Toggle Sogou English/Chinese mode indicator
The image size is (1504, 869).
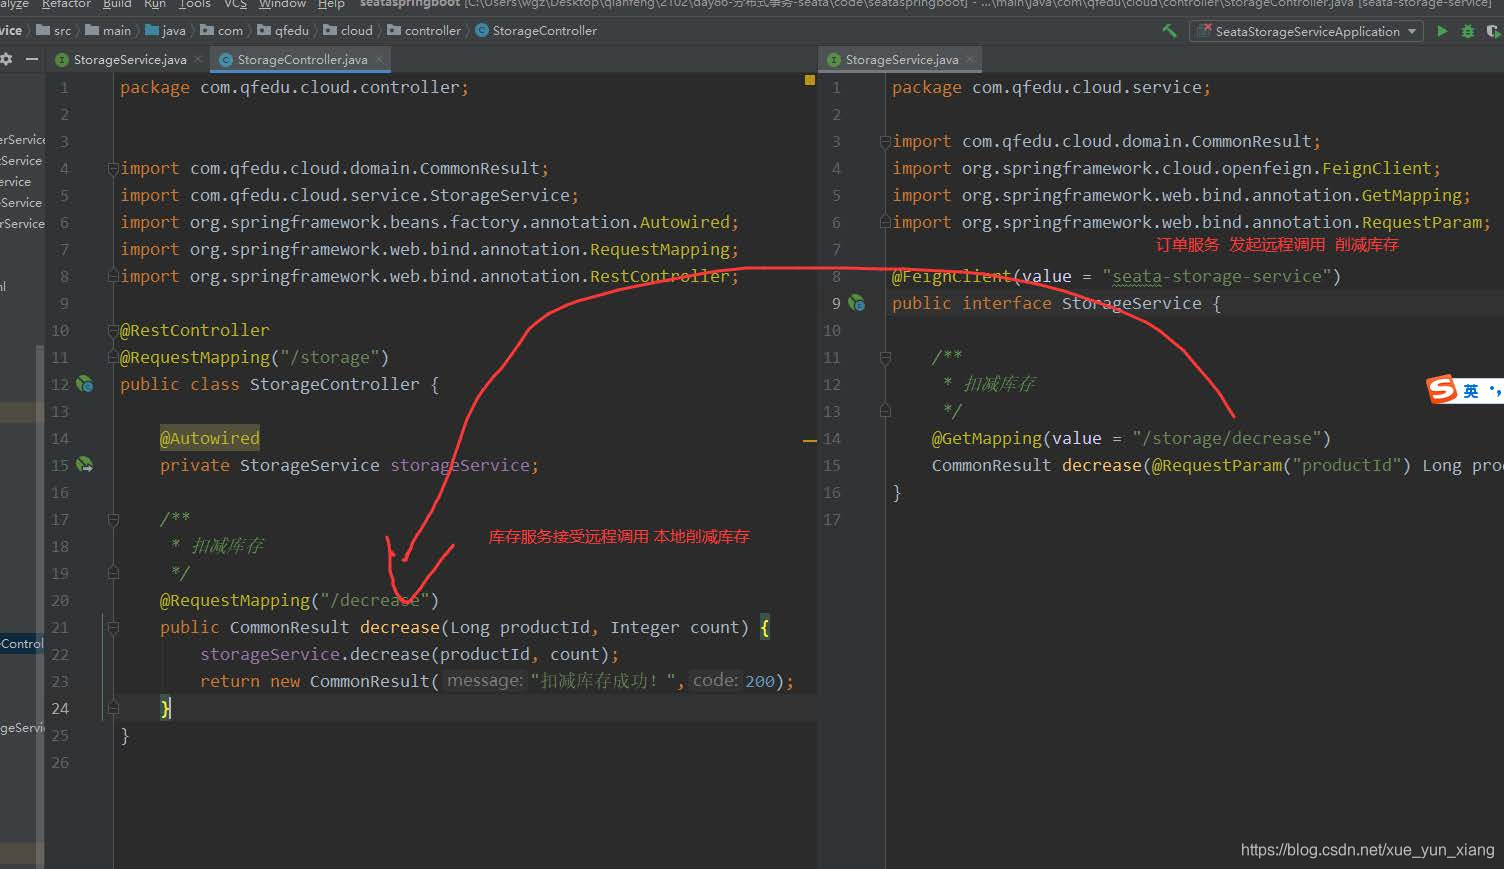click(x=1471, y=391)
